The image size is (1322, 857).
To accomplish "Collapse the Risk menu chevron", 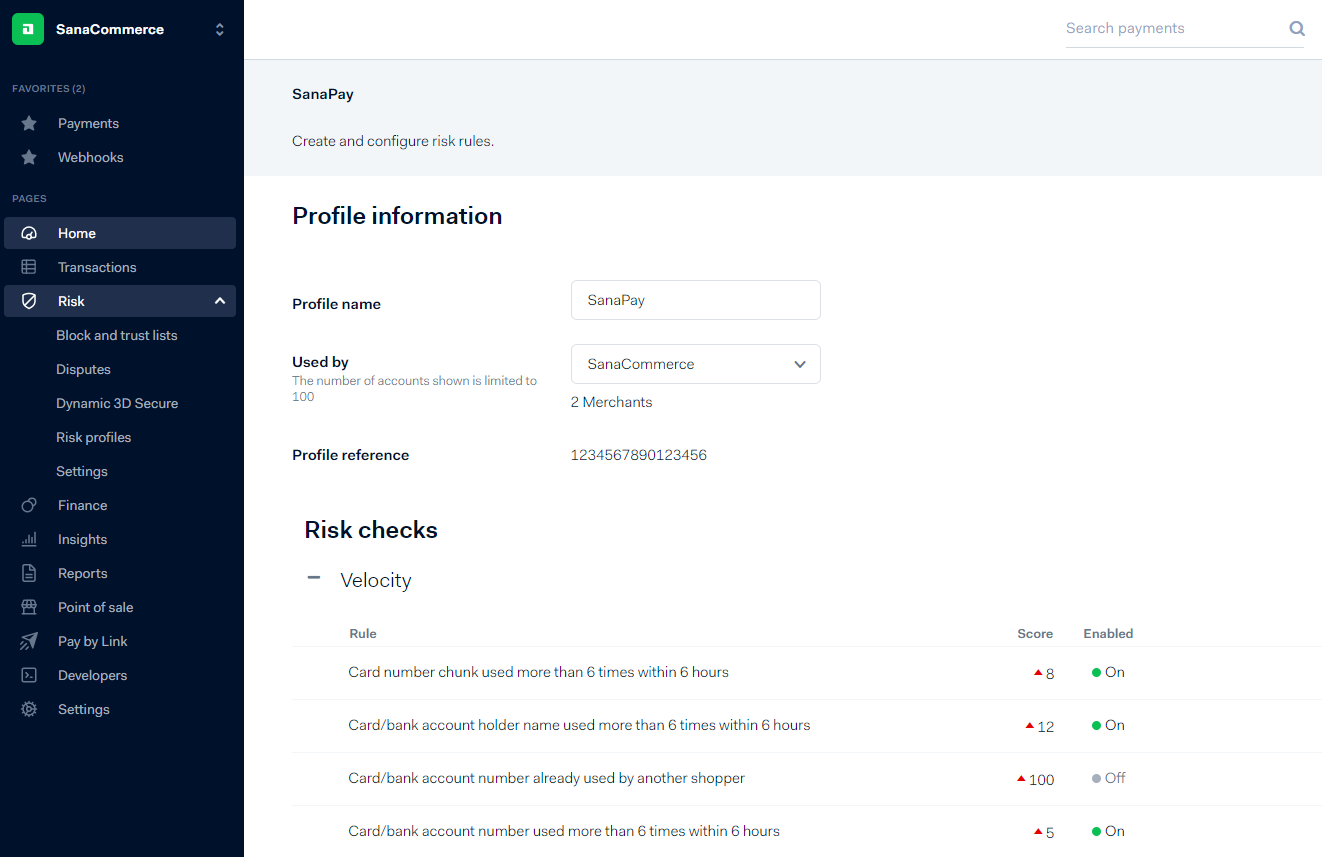I will click(x=220, y=301).
